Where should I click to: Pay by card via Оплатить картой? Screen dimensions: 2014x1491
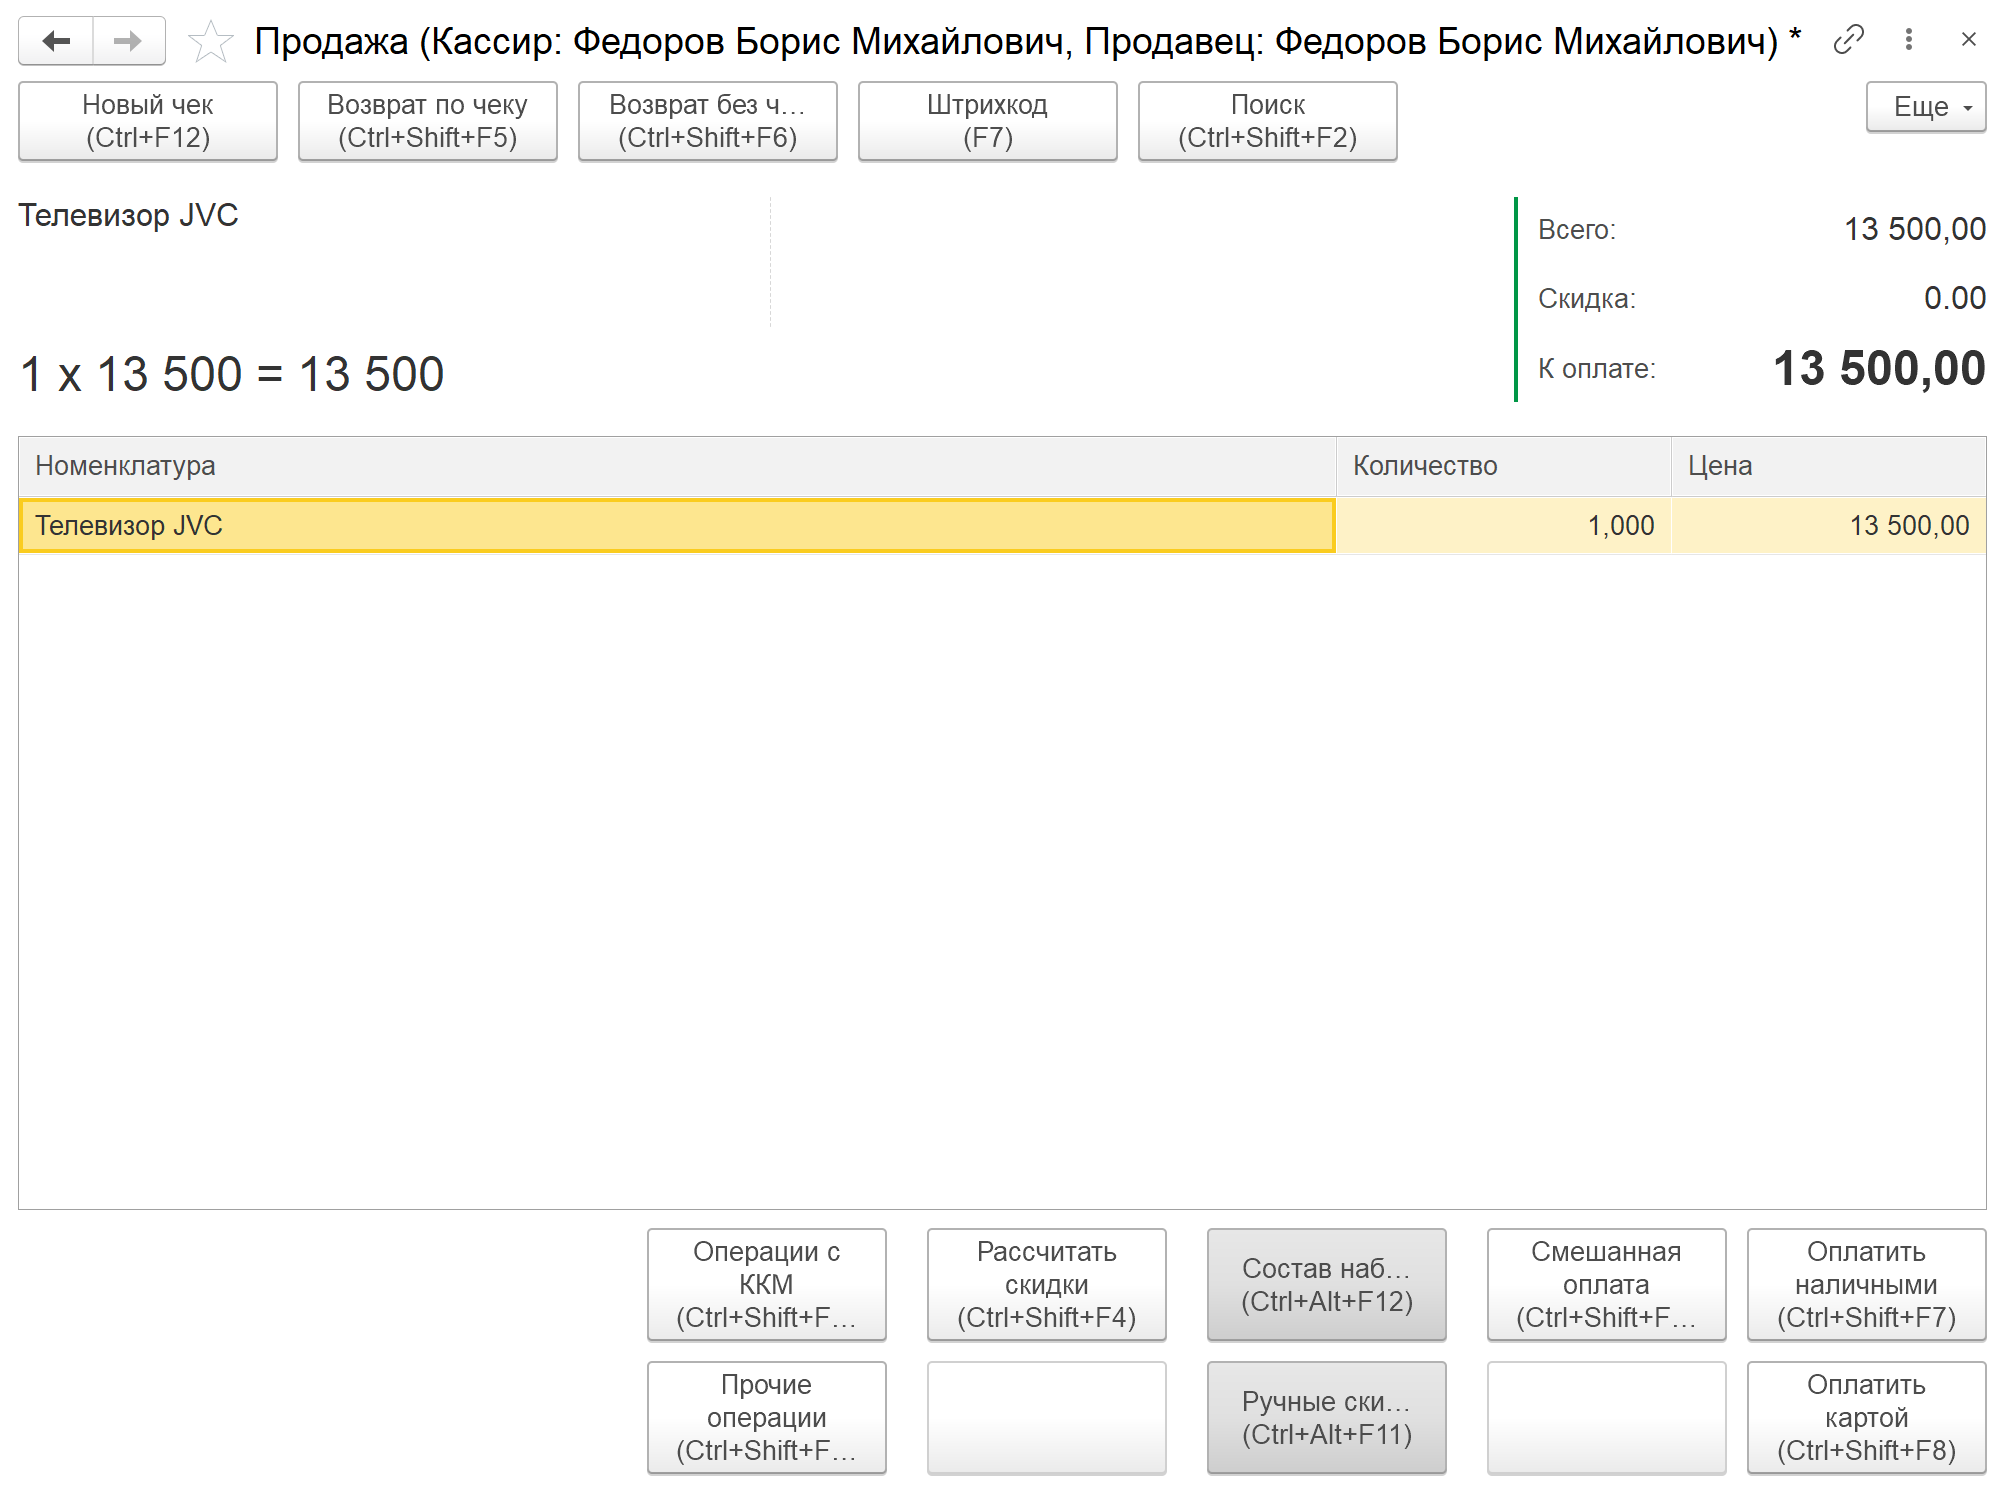1866,1417
